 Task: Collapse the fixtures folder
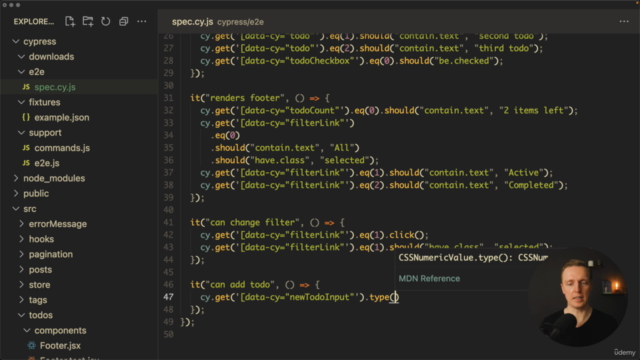(x=21, y=102)
